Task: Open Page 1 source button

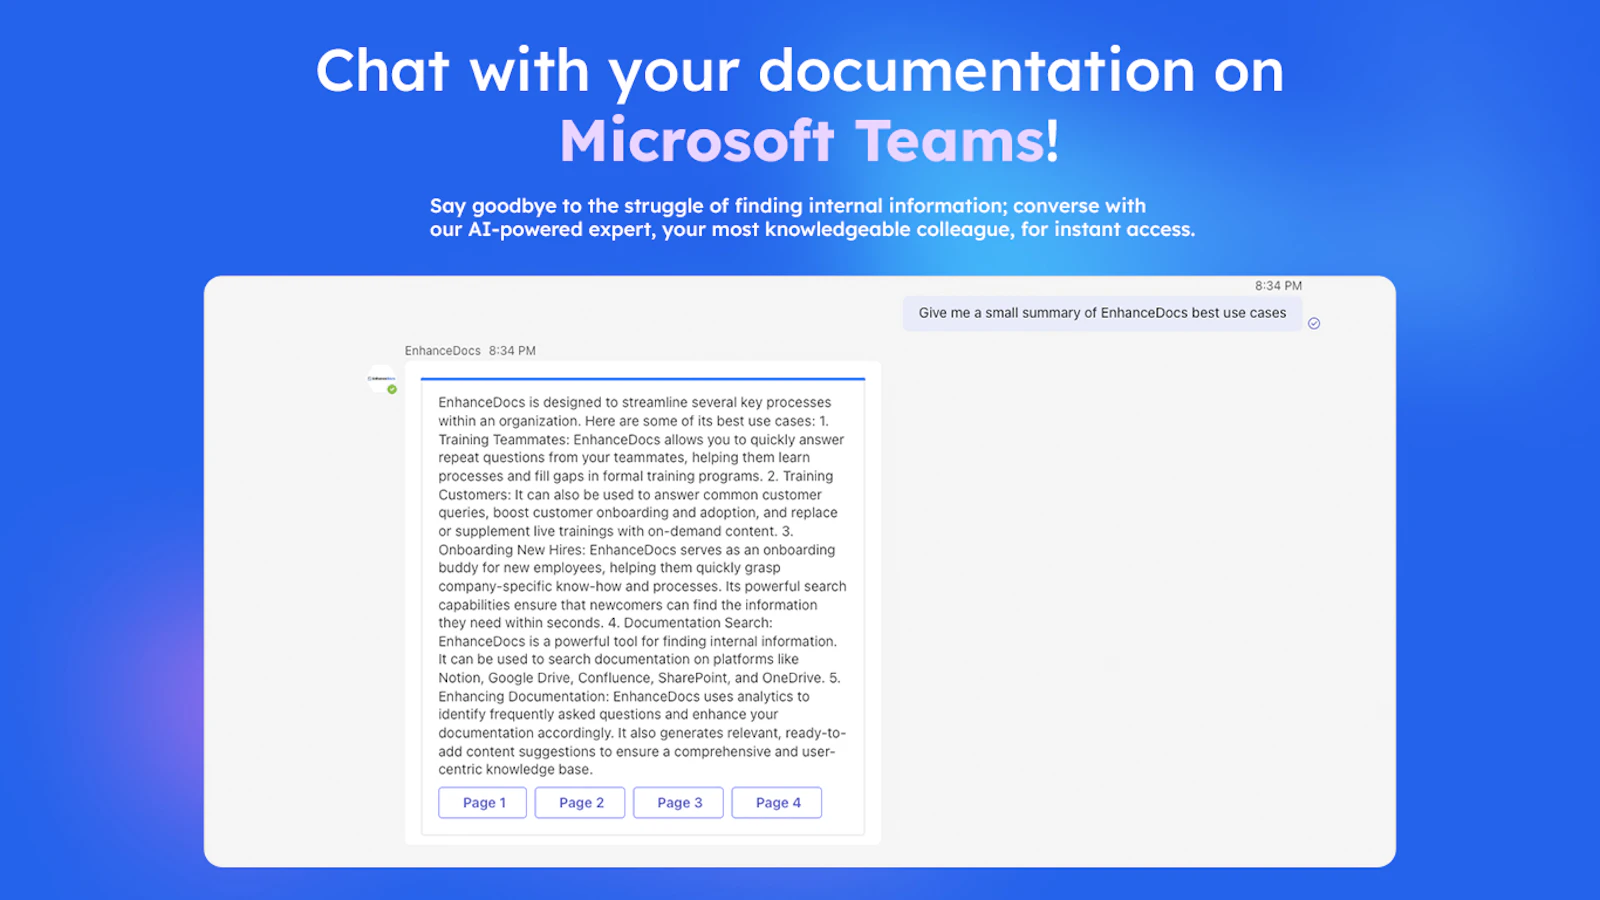Action: pyautogui.click(x=483, y=803)
